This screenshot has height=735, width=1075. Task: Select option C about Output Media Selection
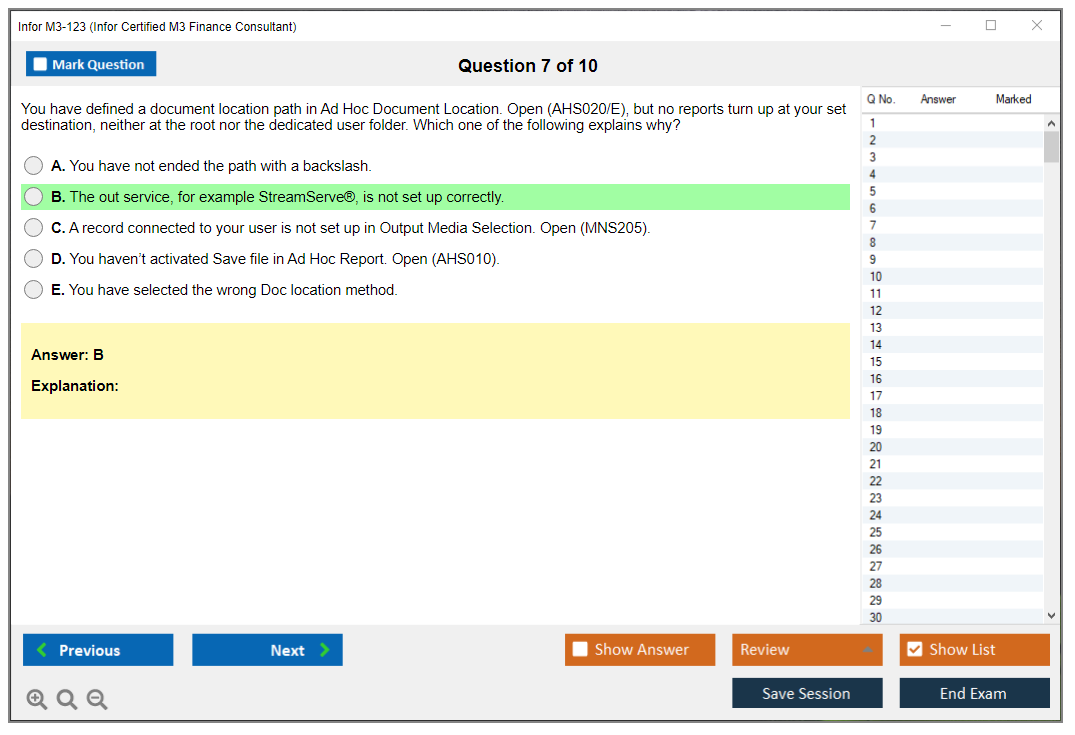click(34, 228)
